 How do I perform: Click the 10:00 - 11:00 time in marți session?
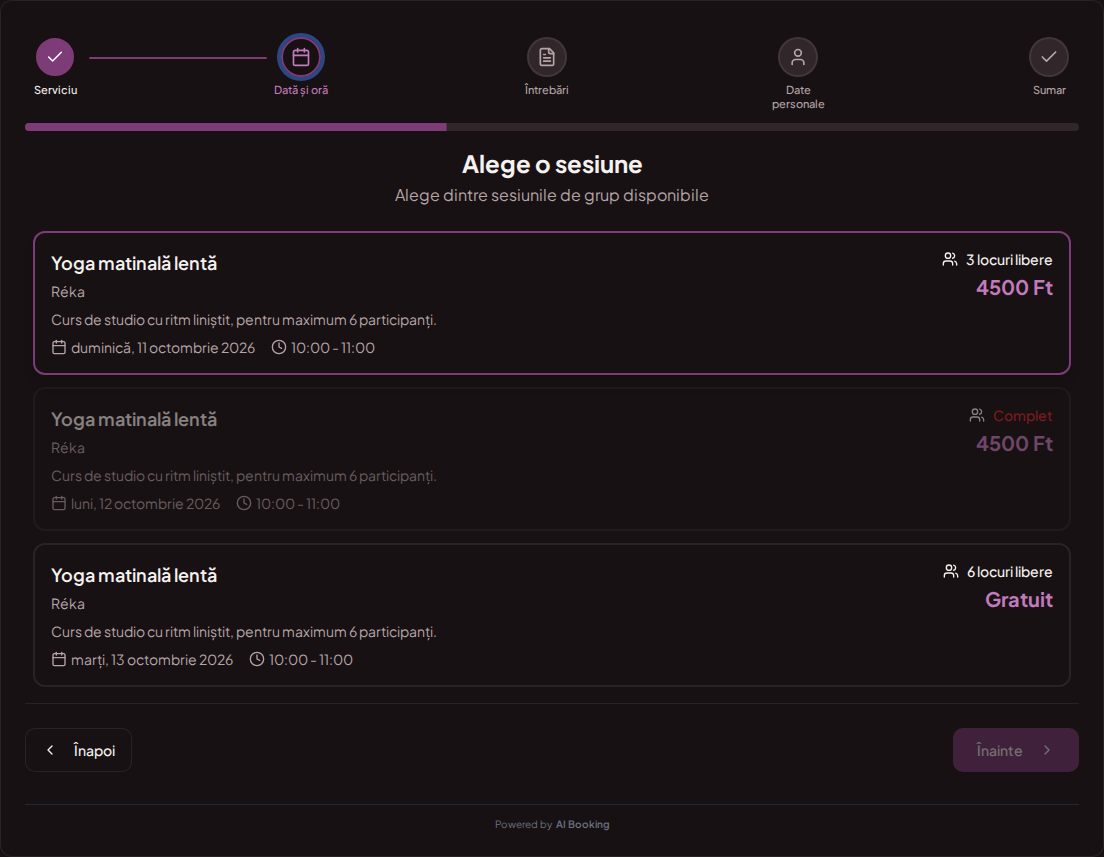310,659
